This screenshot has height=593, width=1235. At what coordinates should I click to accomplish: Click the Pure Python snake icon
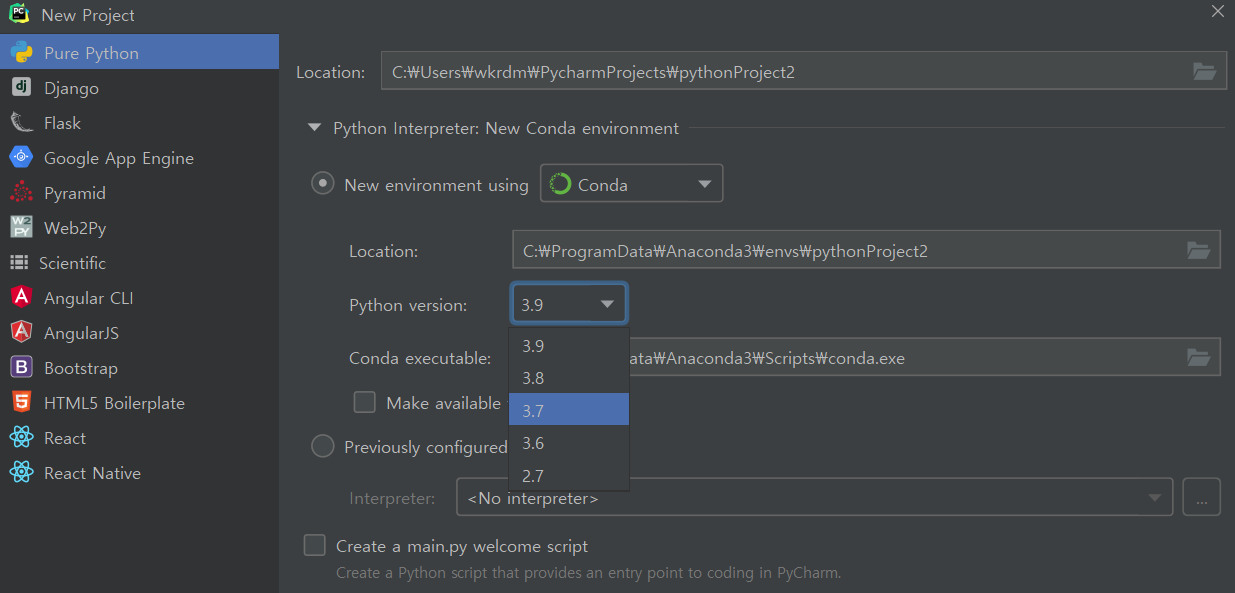pyautogui.click(x=20, y=53)
